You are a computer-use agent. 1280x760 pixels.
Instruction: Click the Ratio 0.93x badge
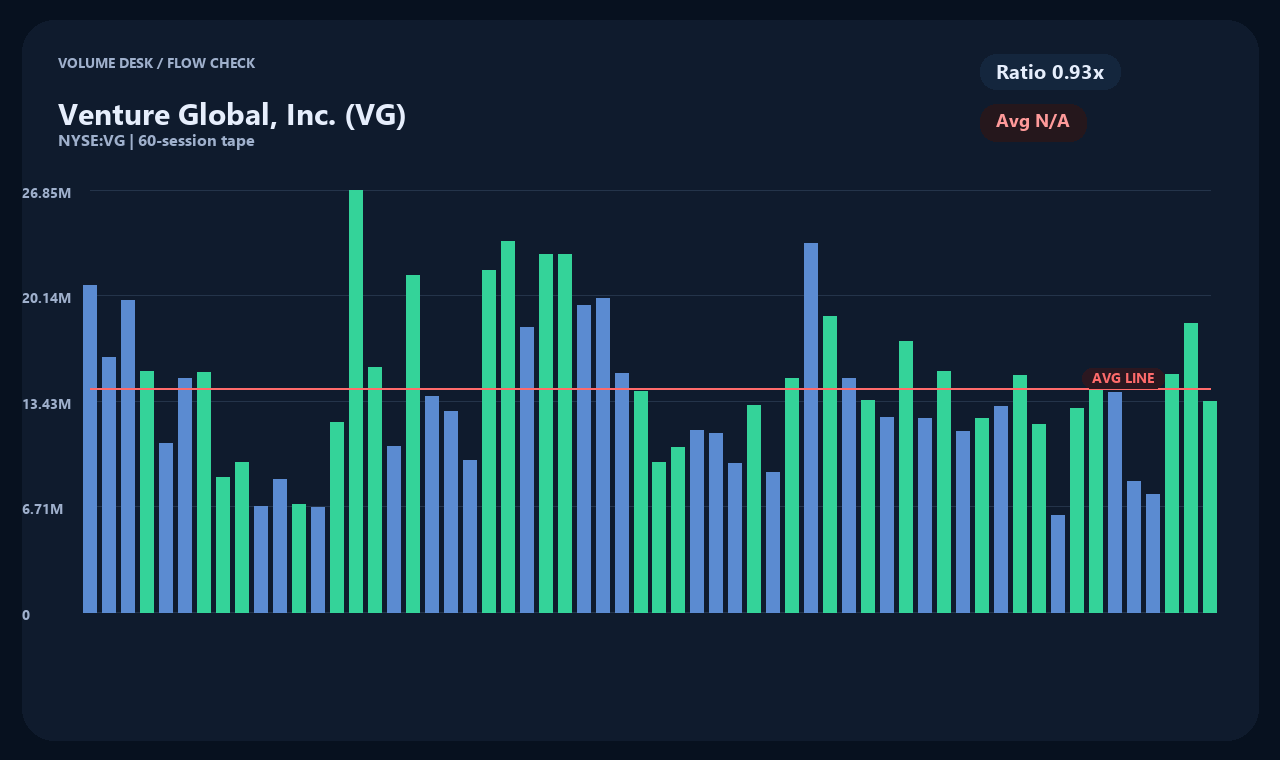[1050, 72]
